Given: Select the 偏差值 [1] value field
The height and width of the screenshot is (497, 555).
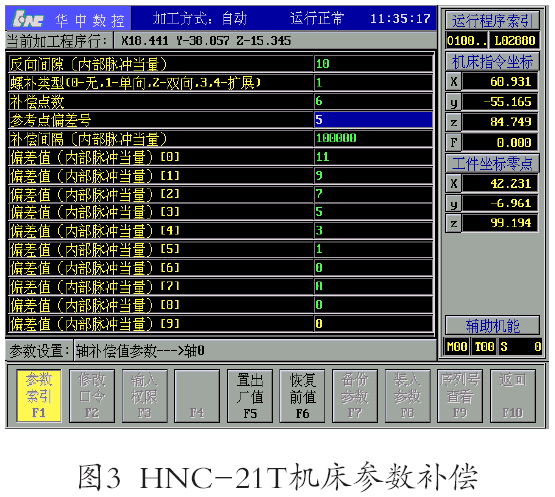Looking at the screenshot, I should pyautogui.click(x=373, y=176).
